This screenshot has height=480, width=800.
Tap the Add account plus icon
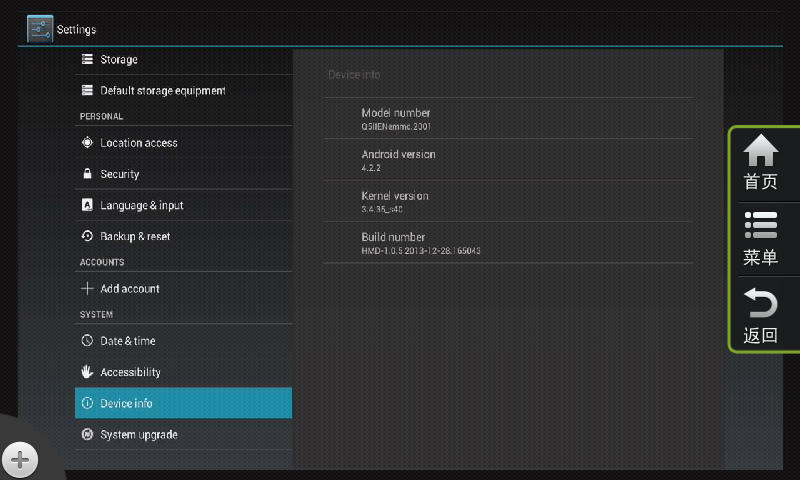87,289
